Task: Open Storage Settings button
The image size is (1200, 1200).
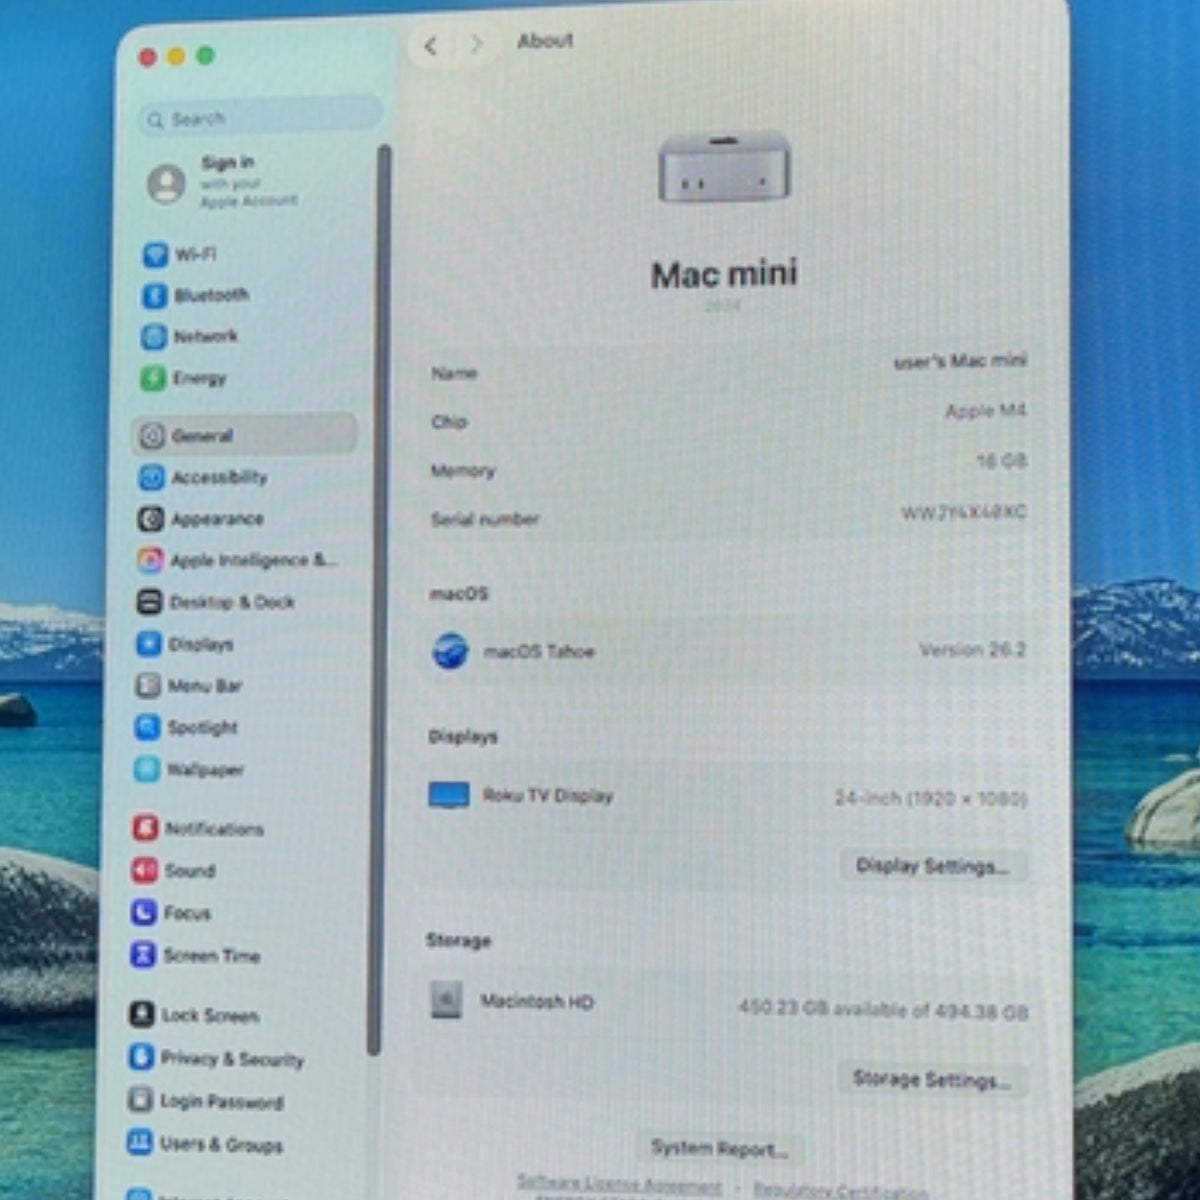Action: coord(931,1079)
